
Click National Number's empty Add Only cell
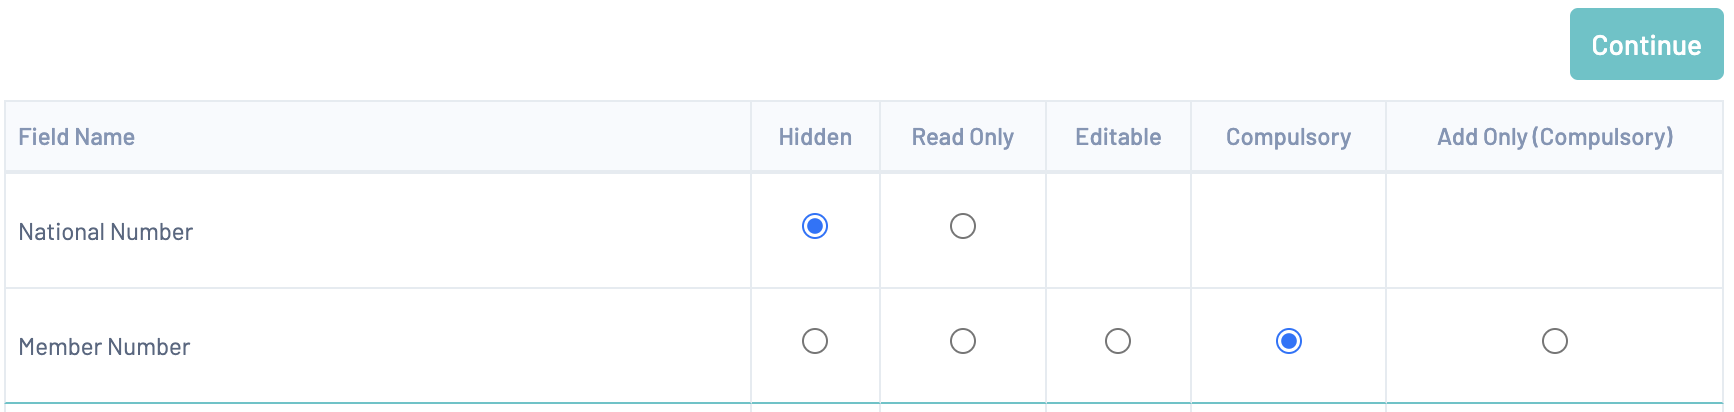point(1554,231)
